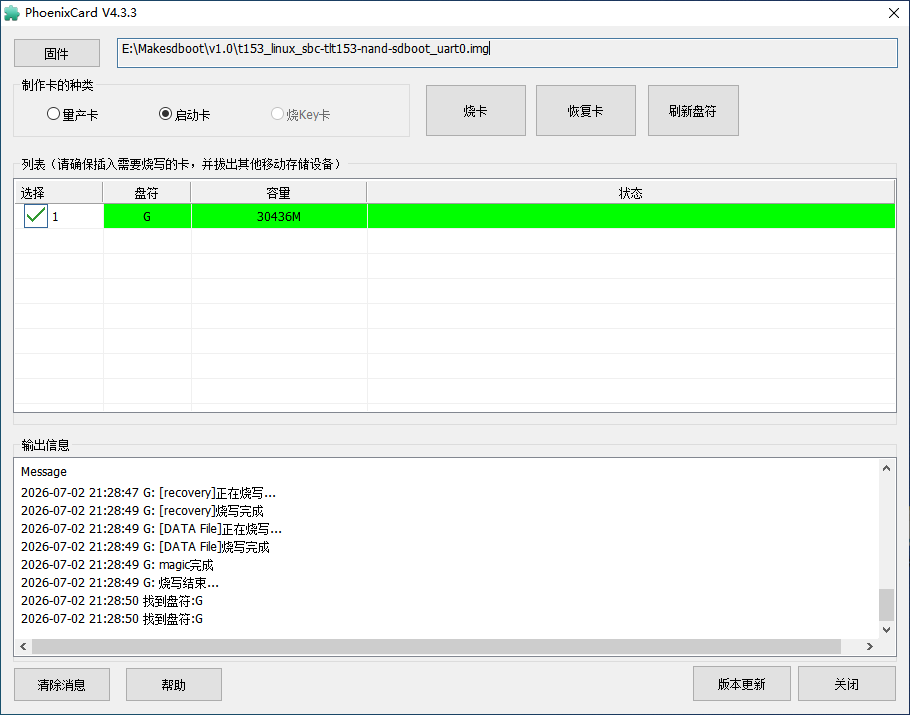Click the green status cell of drive G

pyautogui.click(x=631, y=216)
